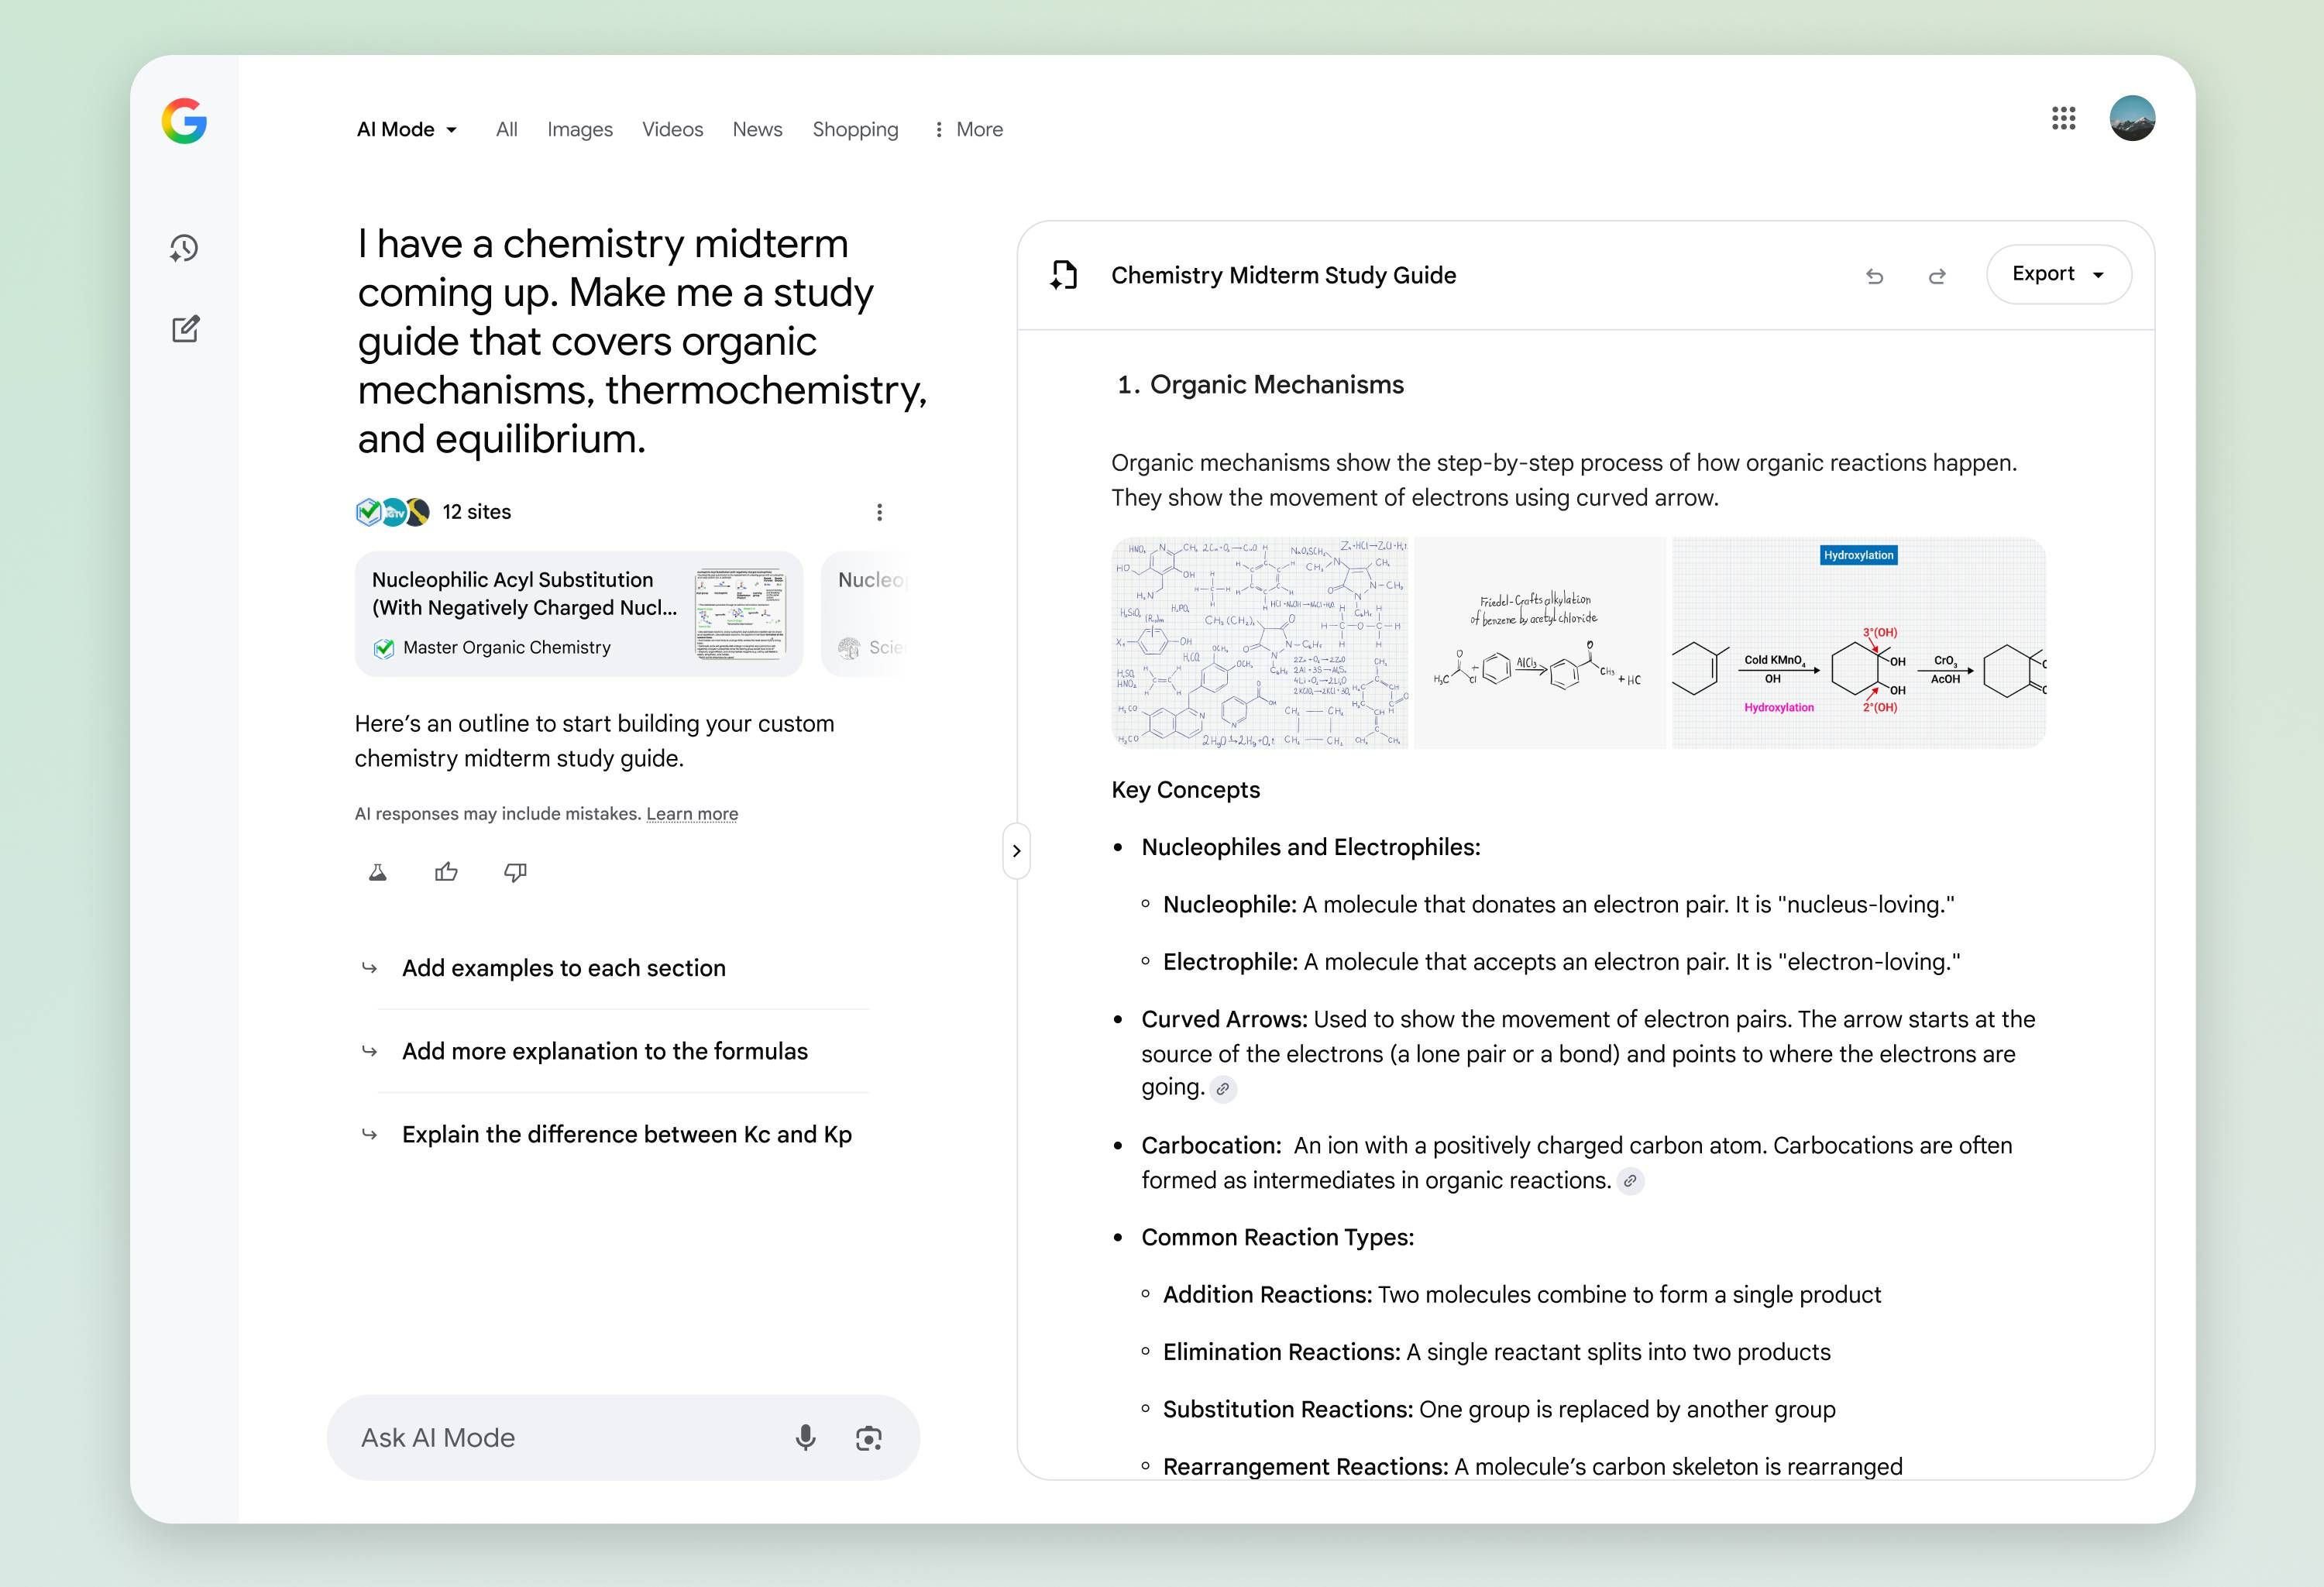Screen dimensions: 2324x1587
Task: Click the 'Electrophile:' definition line
Action: [x=1561, y=962]
